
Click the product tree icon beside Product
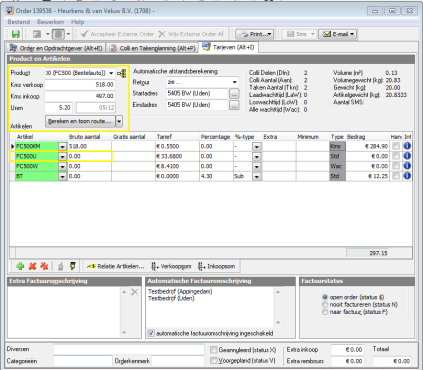pyautogui.click(x=122, y=73)
